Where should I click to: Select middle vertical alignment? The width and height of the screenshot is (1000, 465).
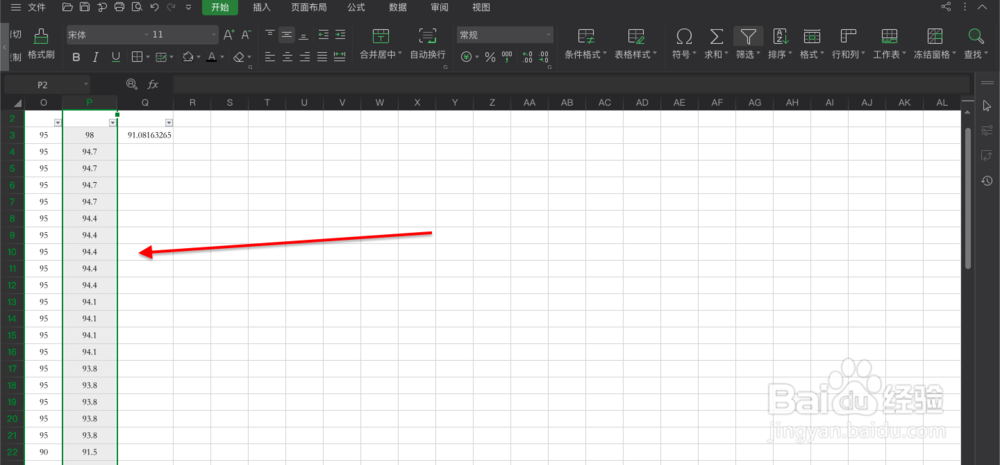pyautogui.click(x=287, y=34)
